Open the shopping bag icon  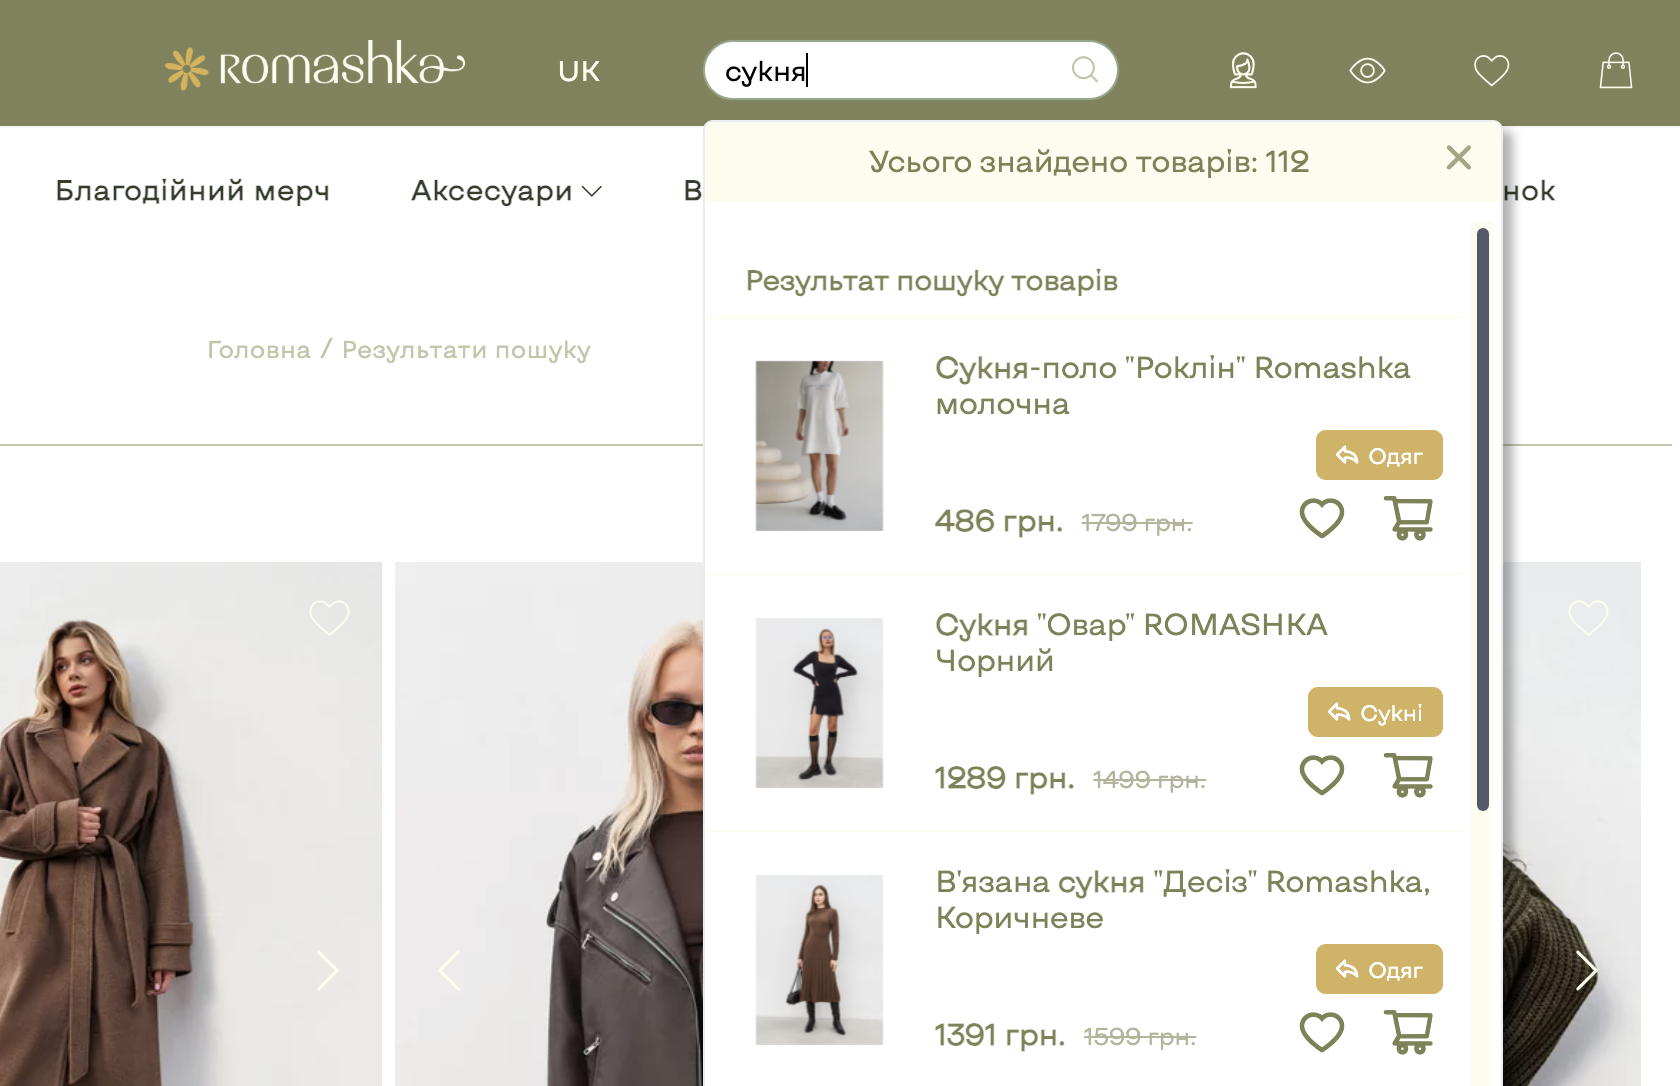pyautogui.click(x=1615, y=70)
